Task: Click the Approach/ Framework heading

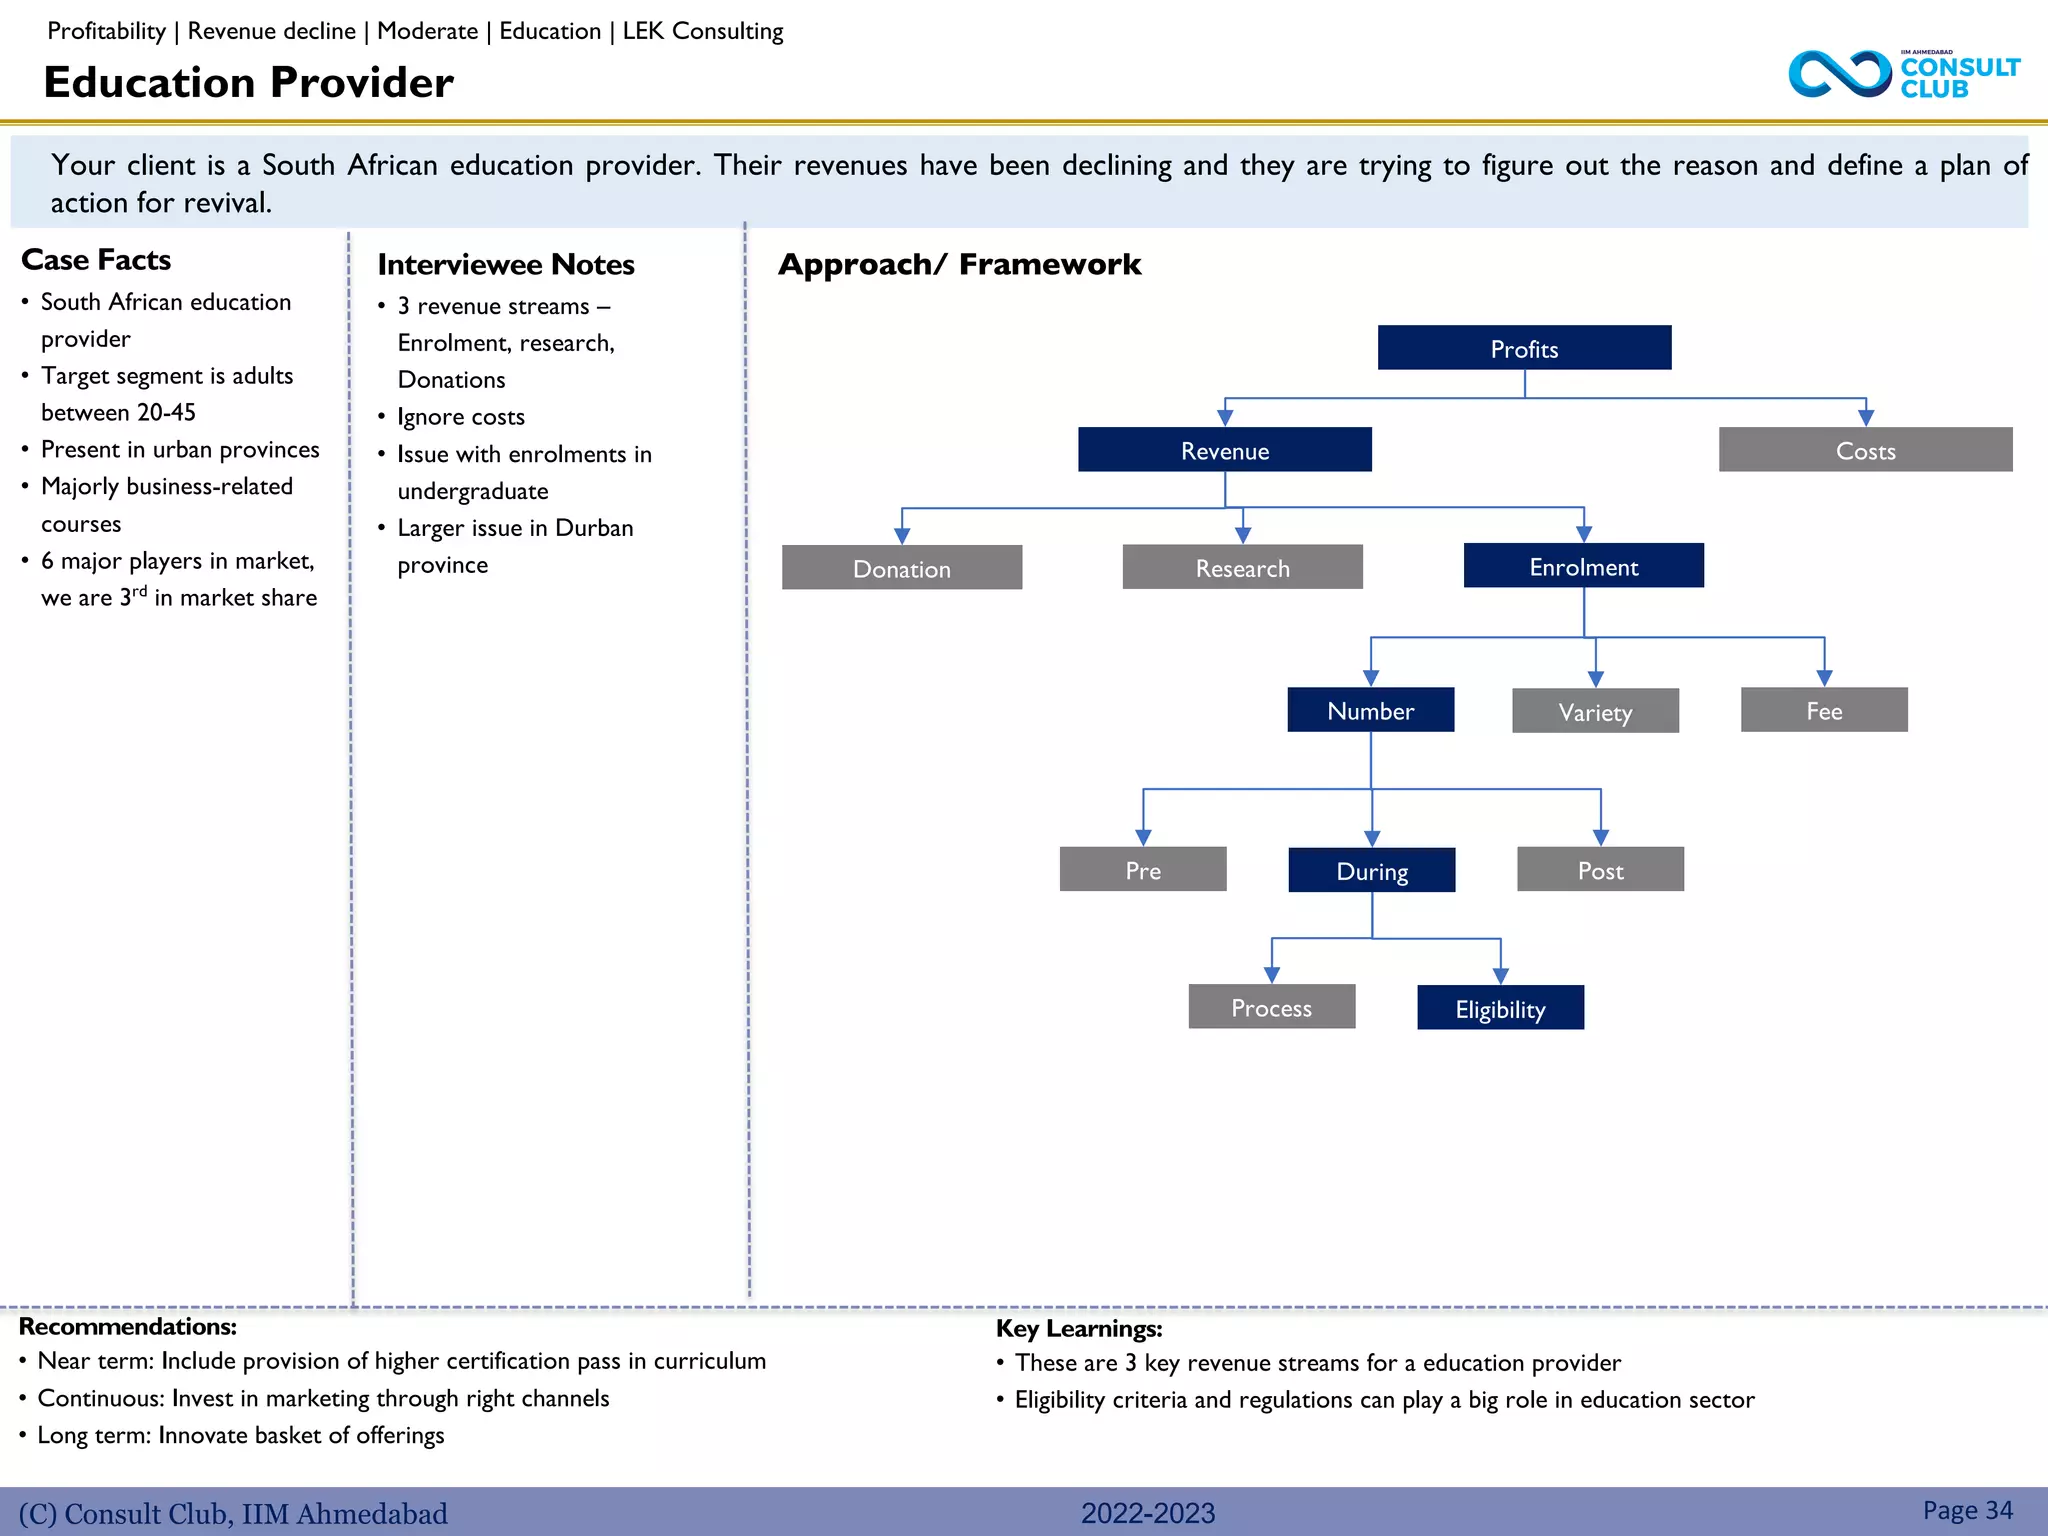Action: (959, 264)
